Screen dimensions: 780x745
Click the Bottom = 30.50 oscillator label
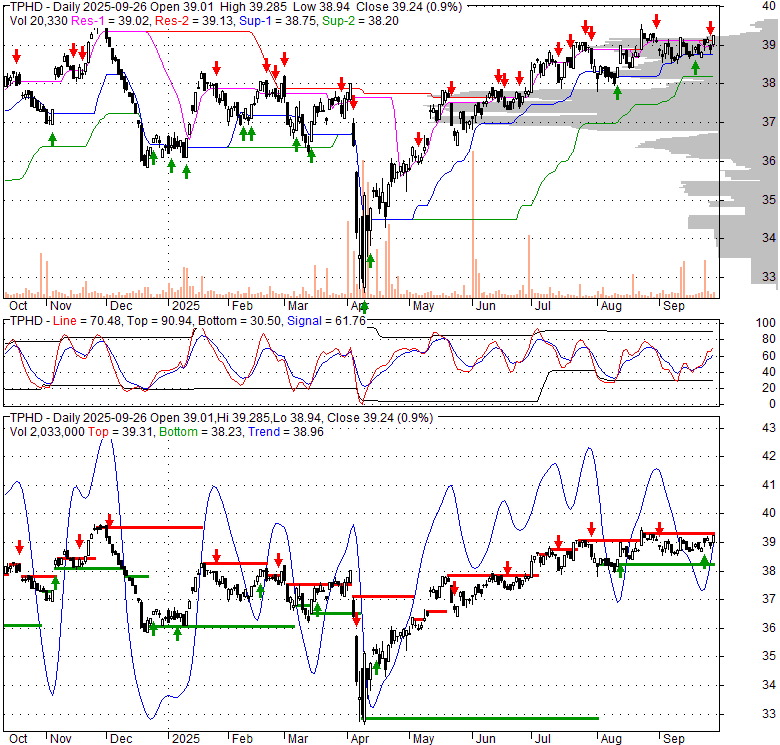click(x=240, y=321)
